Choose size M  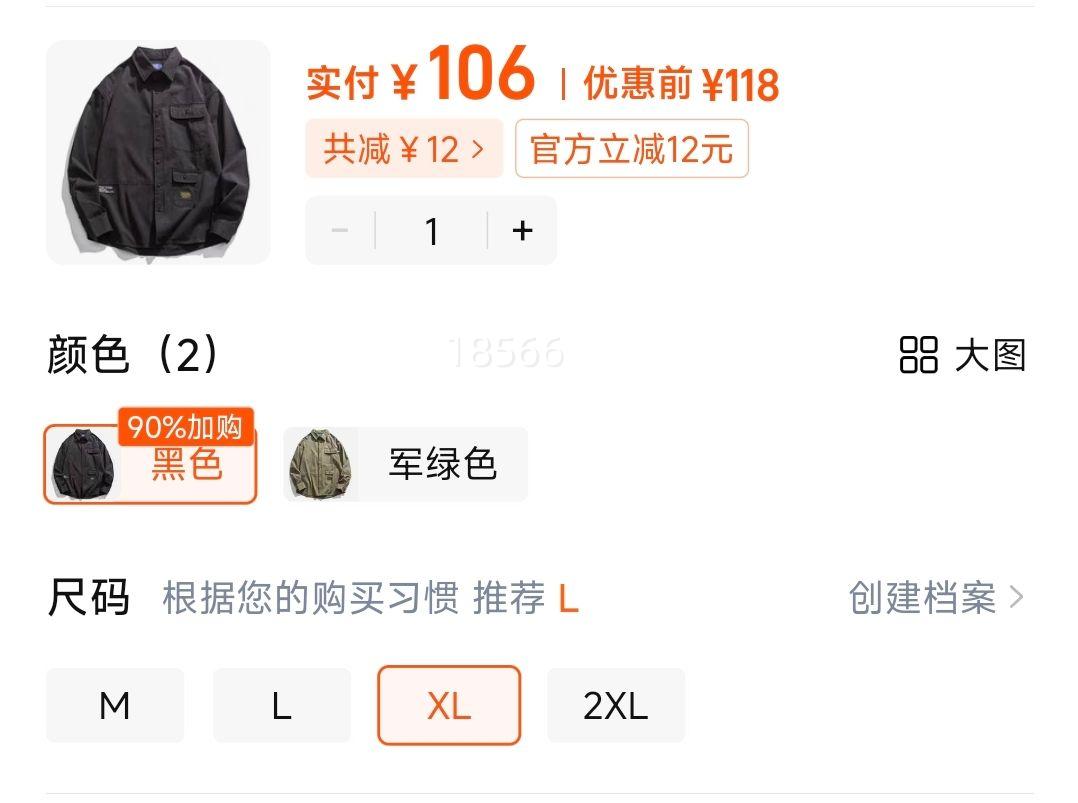click(115, 705)
